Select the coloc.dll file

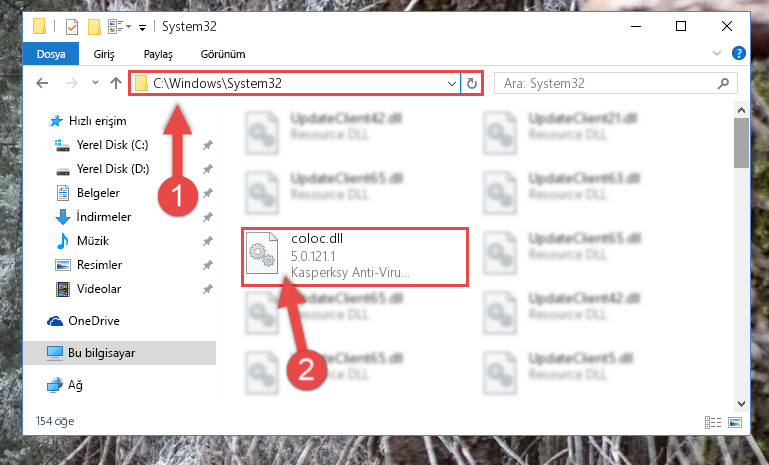coord(354,257)
